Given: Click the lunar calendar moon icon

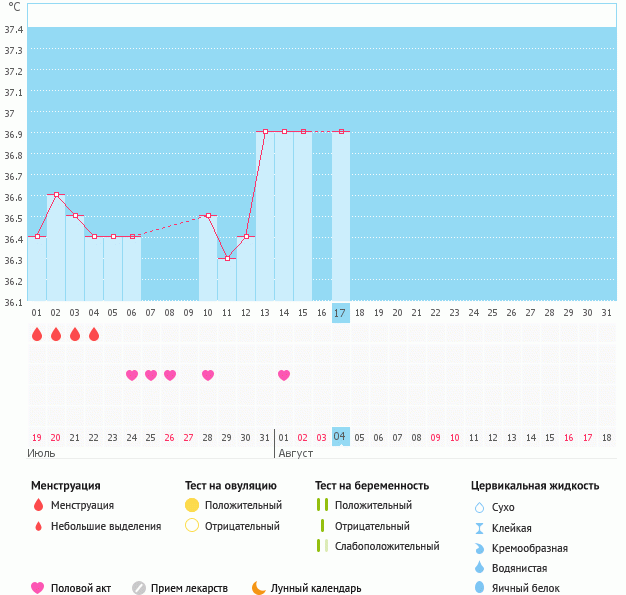Looking at the screenshot, I should tap(259, 588).
